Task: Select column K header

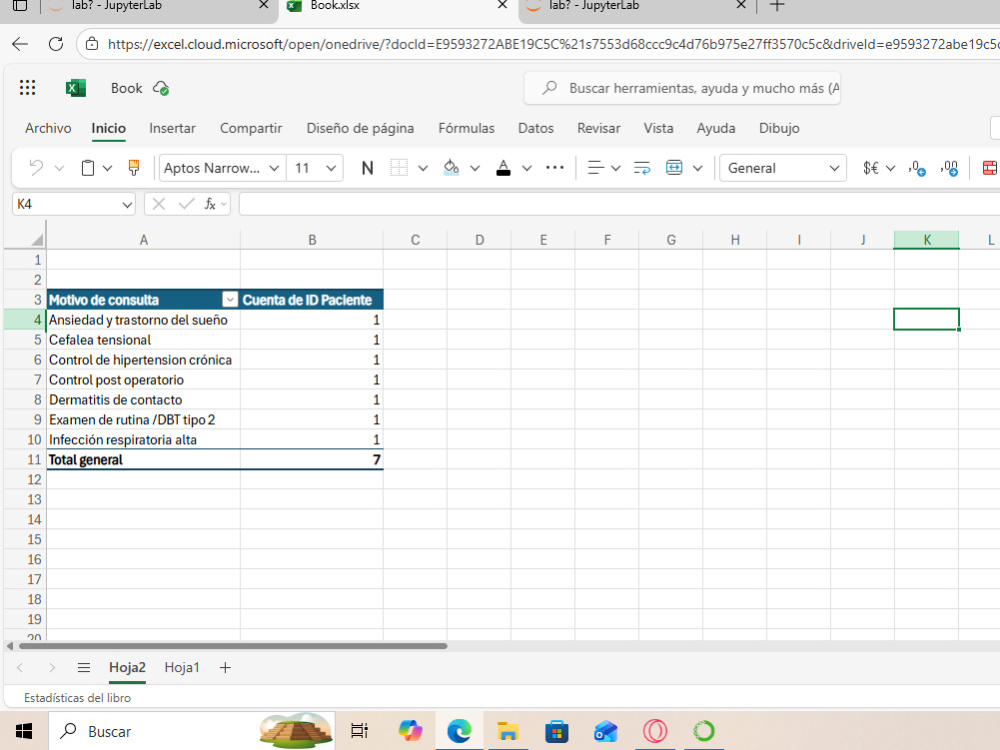Action: [x=926, y=240]
